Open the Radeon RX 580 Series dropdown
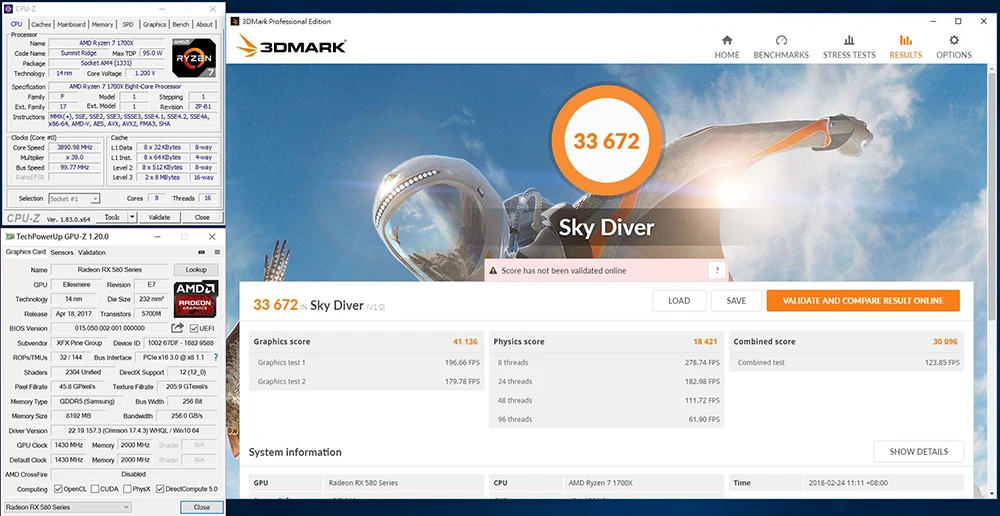 pos(67,507)
